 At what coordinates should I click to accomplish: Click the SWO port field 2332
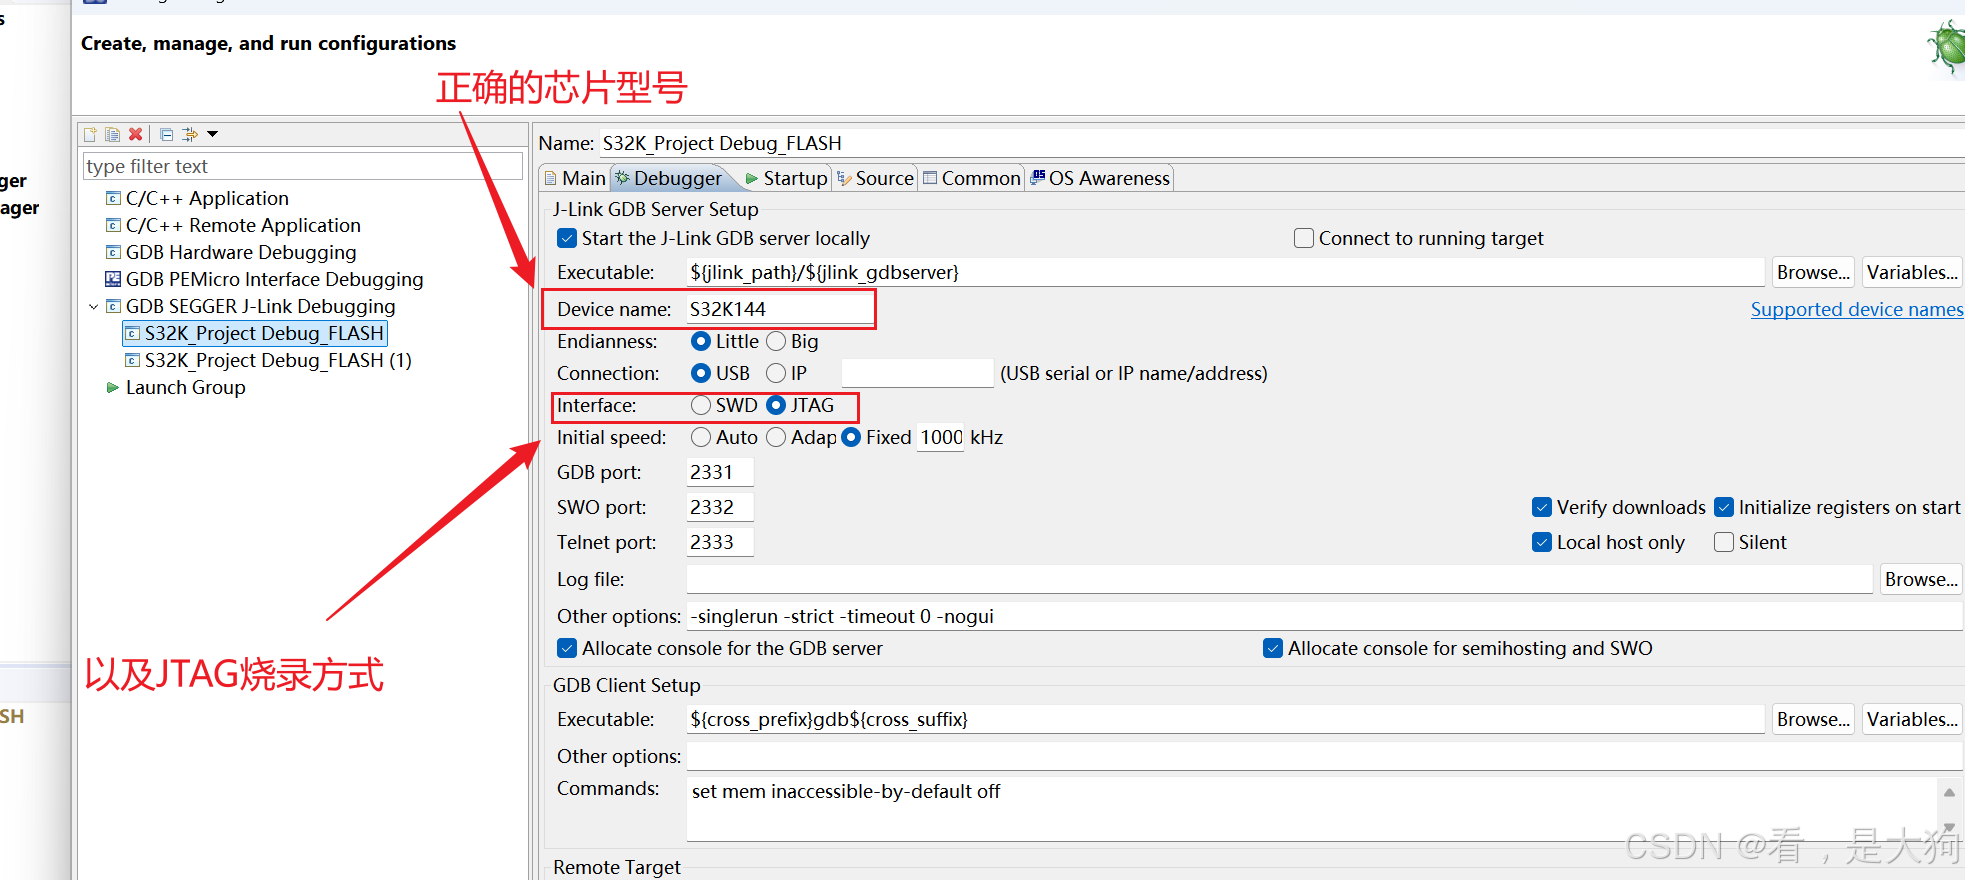[720, 507]
